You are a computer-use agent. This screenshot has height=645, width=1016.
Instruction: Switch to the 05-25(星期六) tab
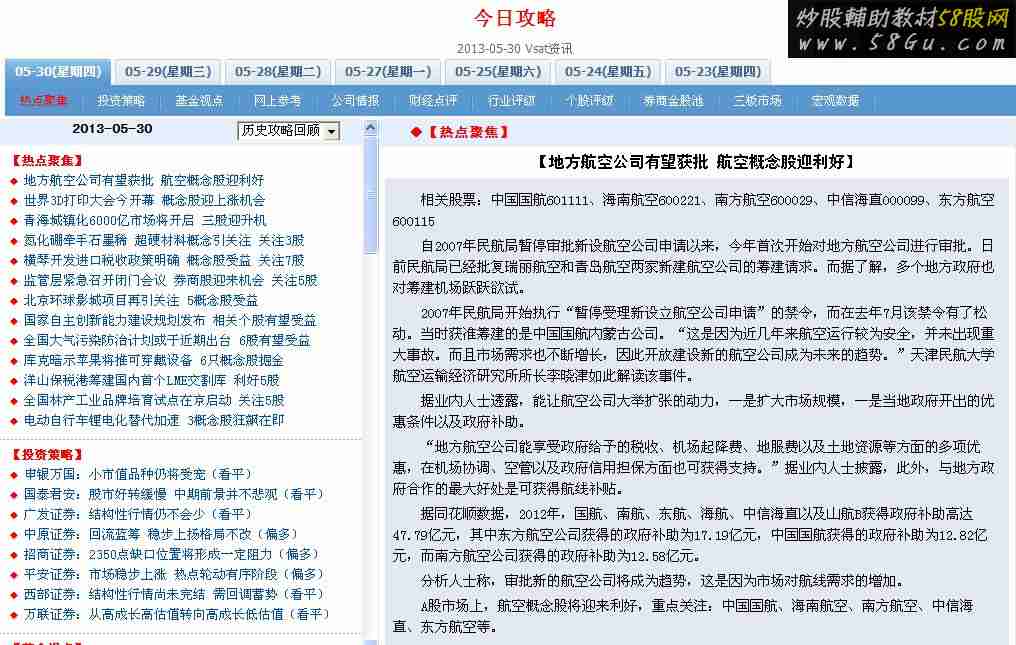[498, 72]
